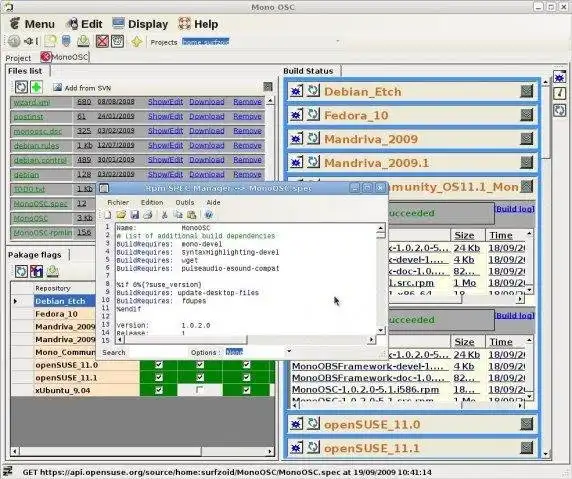Screen dimensions: 572x479
Task: Click the red crossed-box icon in main toolbar
Action: [x=102, y=41]
